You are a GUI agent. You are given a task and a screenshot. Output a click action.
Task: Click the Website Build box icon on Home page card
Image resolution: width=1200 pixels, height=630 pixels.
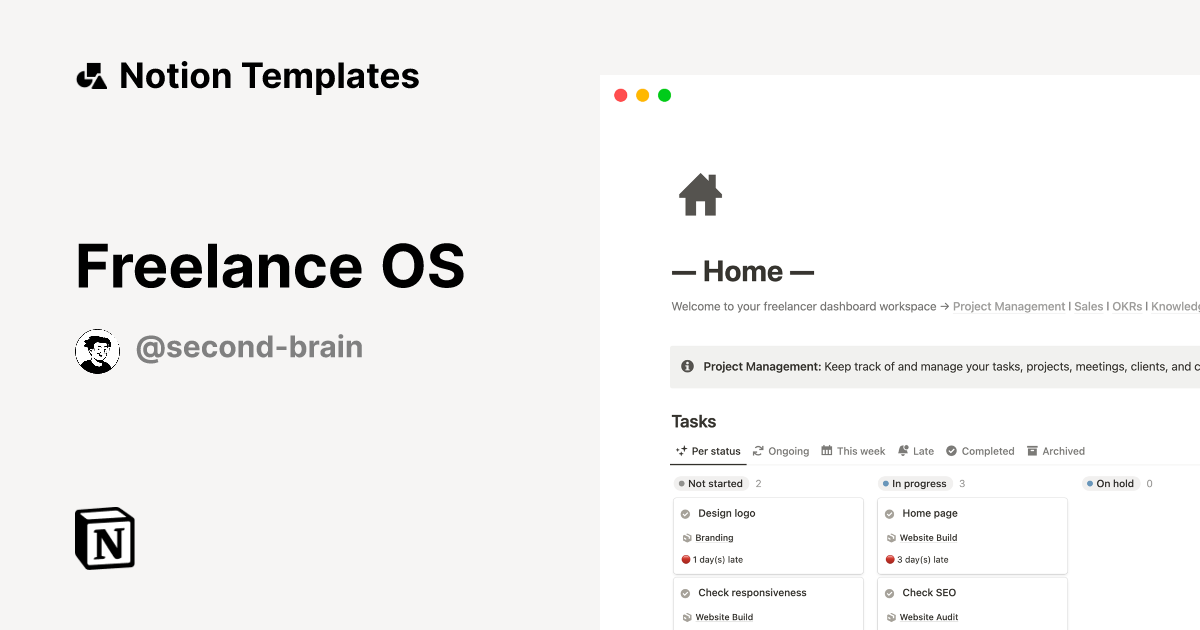pyautogui.click(x=891, y=538)
